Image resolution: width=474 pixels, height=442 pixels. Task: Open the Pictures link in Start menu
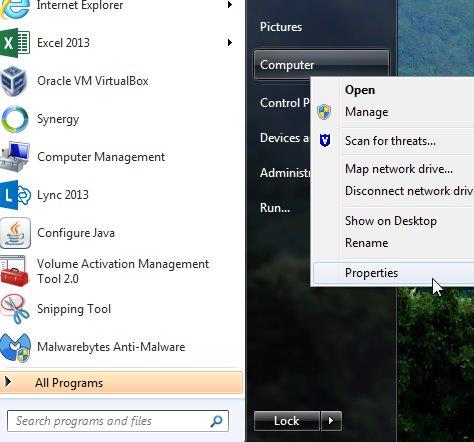(x=281, y=27)
